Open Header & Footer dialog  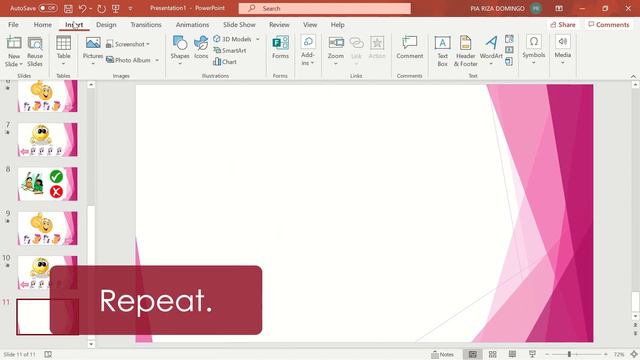click(465, 52)
